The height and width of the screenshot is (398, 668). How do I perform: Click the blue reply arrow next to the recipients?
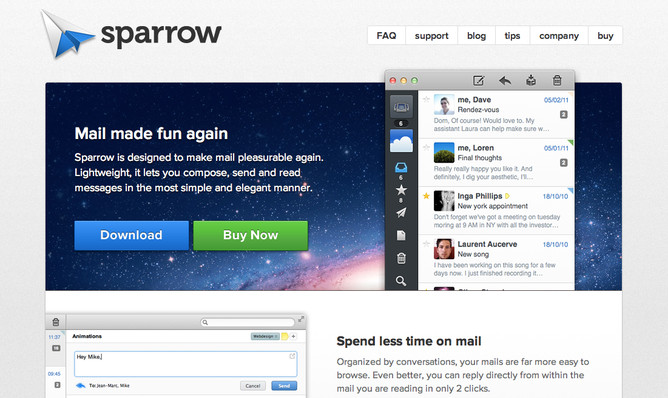pyautogui.click(x=81, y=386)
